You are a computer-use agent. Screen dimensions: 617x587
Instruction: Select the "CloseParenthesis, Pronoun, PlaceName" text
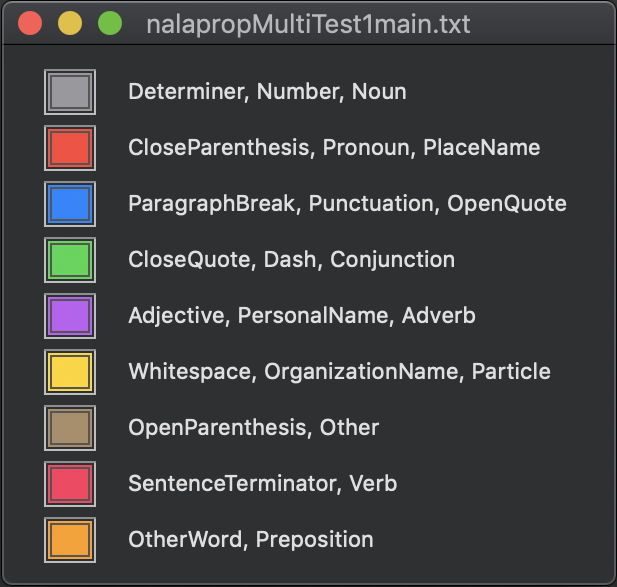[334, 148]
